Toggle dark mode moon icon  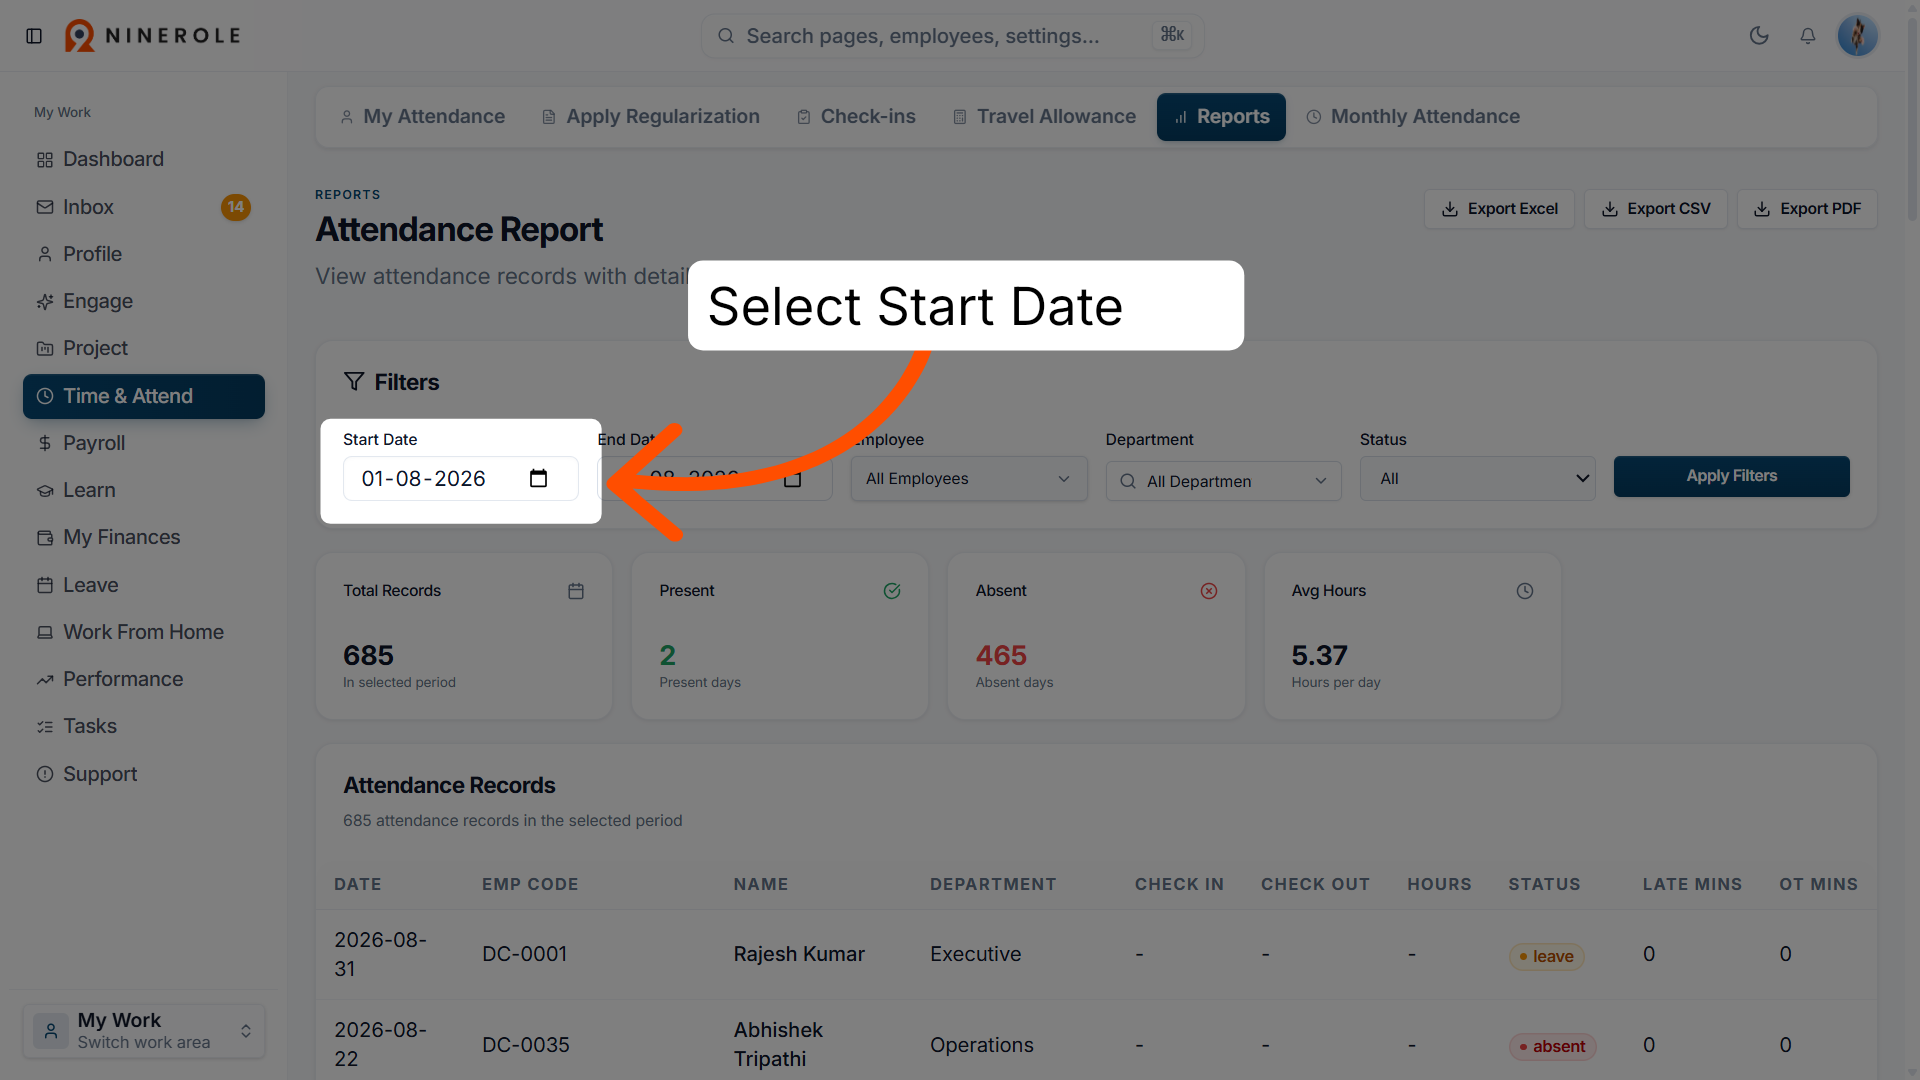[x=1759, y=36]
